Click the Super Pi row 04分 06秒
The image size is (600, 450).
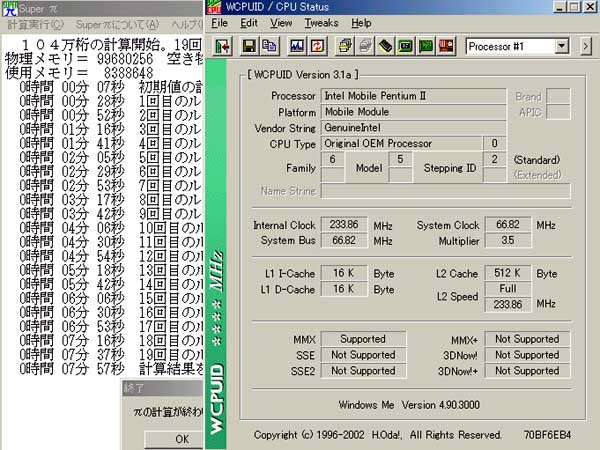point(111,228)
